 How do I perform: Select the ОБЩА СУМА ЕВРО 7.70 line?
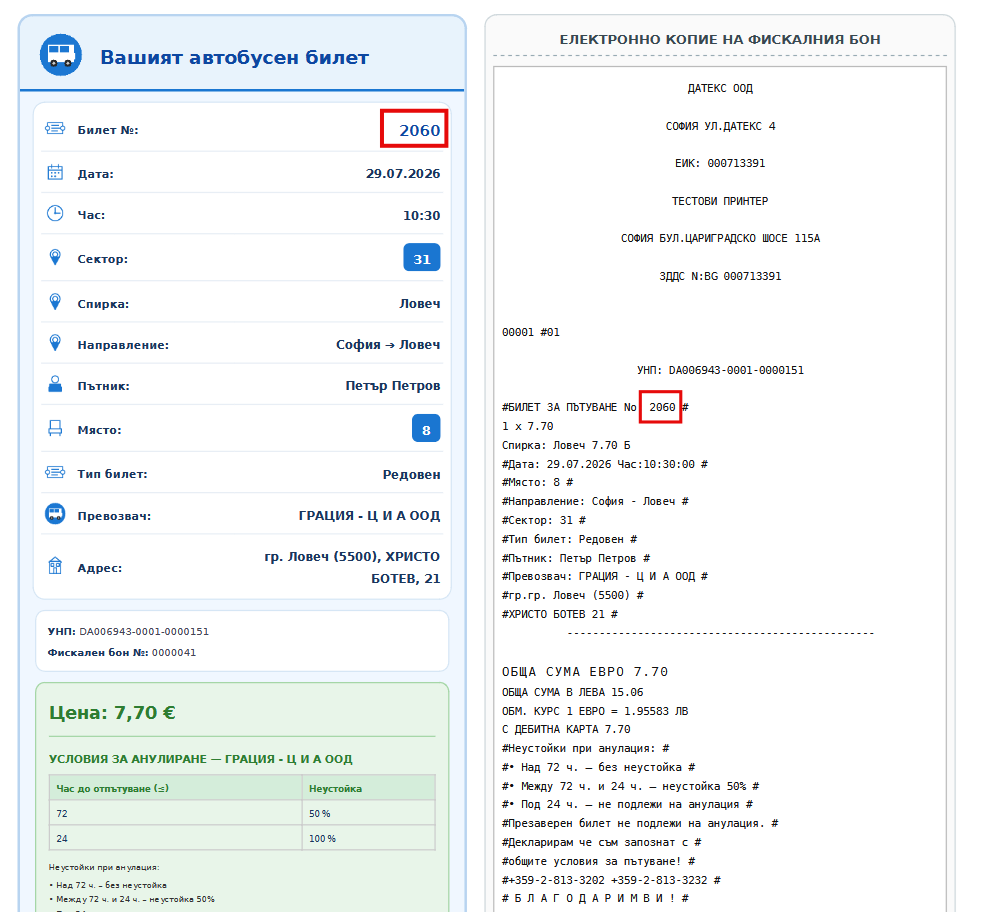tap(585, 672)
